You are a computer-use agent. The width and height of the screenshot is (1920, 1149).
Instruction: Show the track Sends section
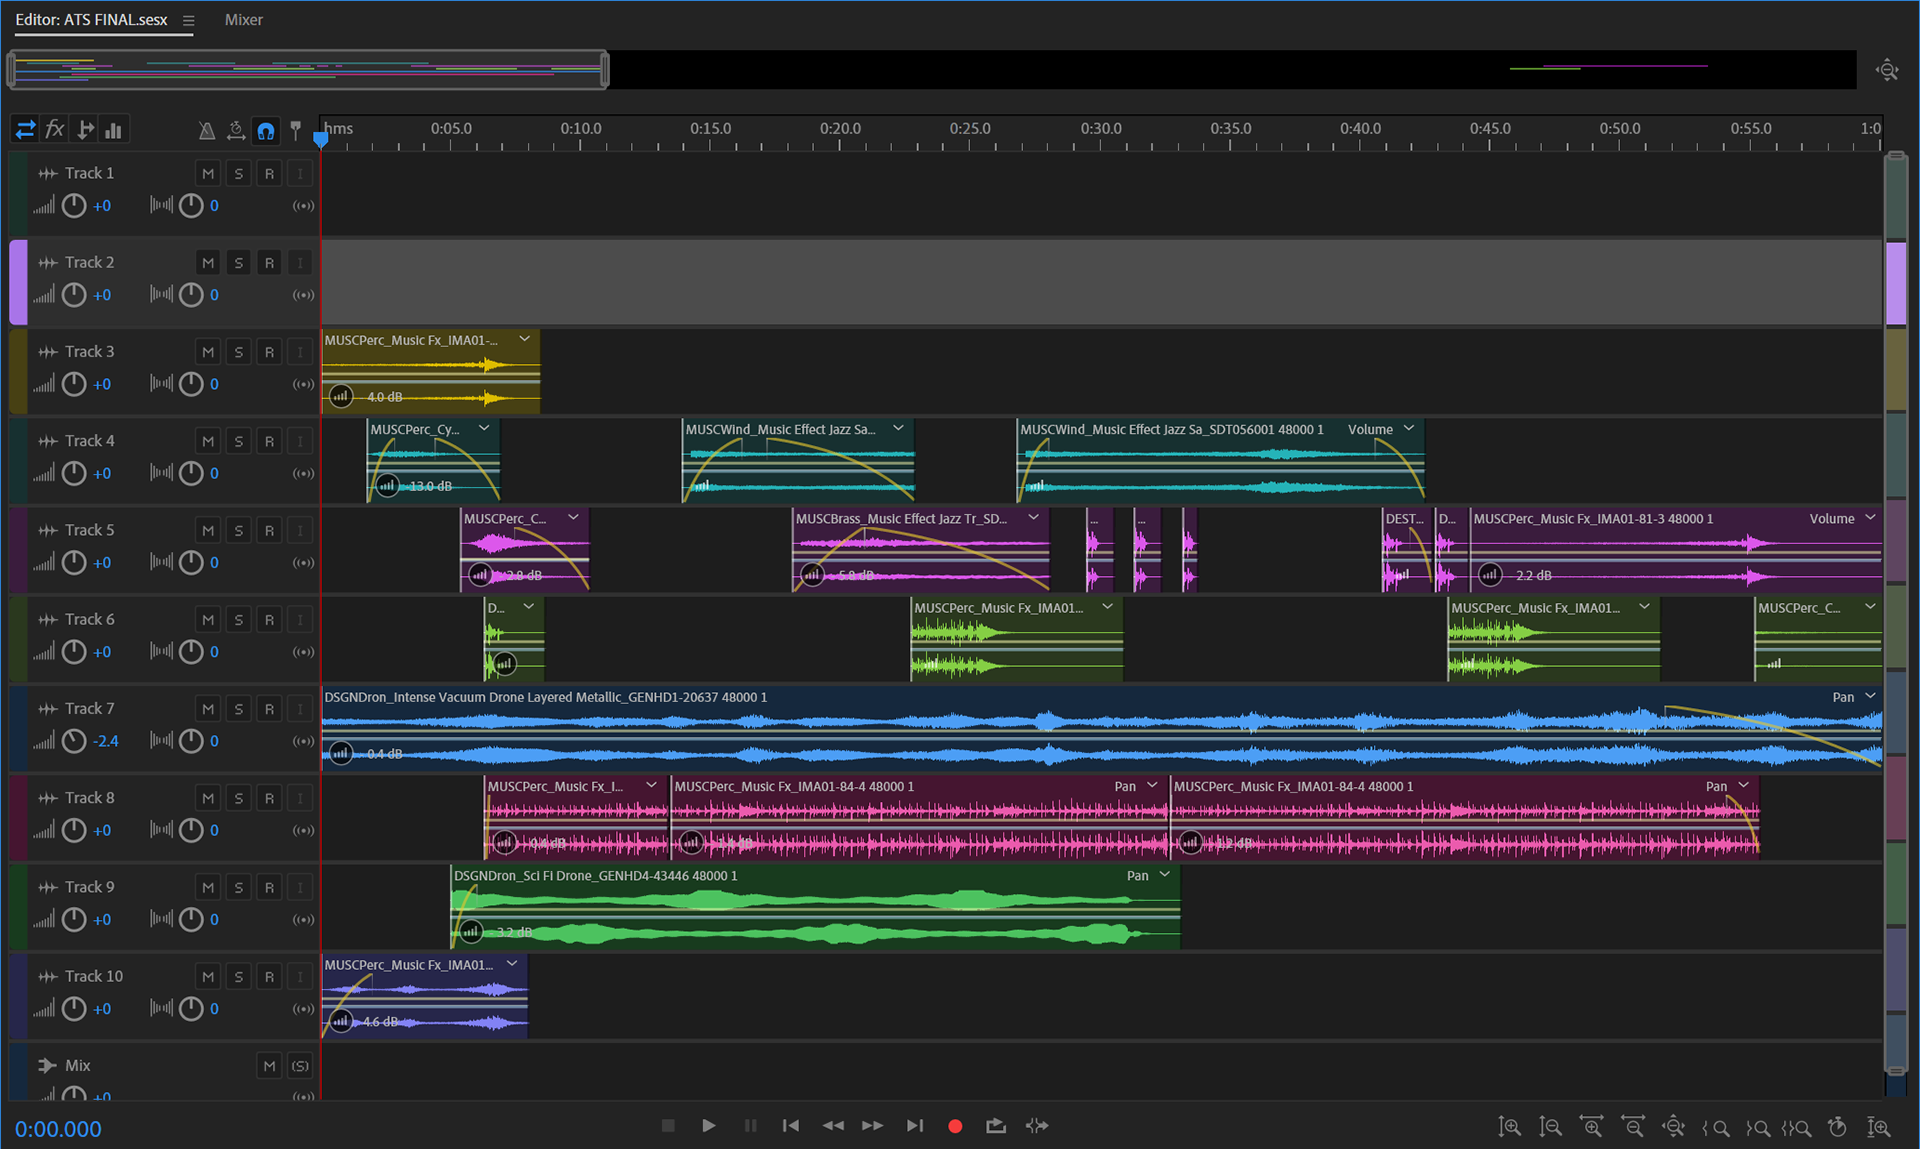point(85,130)
